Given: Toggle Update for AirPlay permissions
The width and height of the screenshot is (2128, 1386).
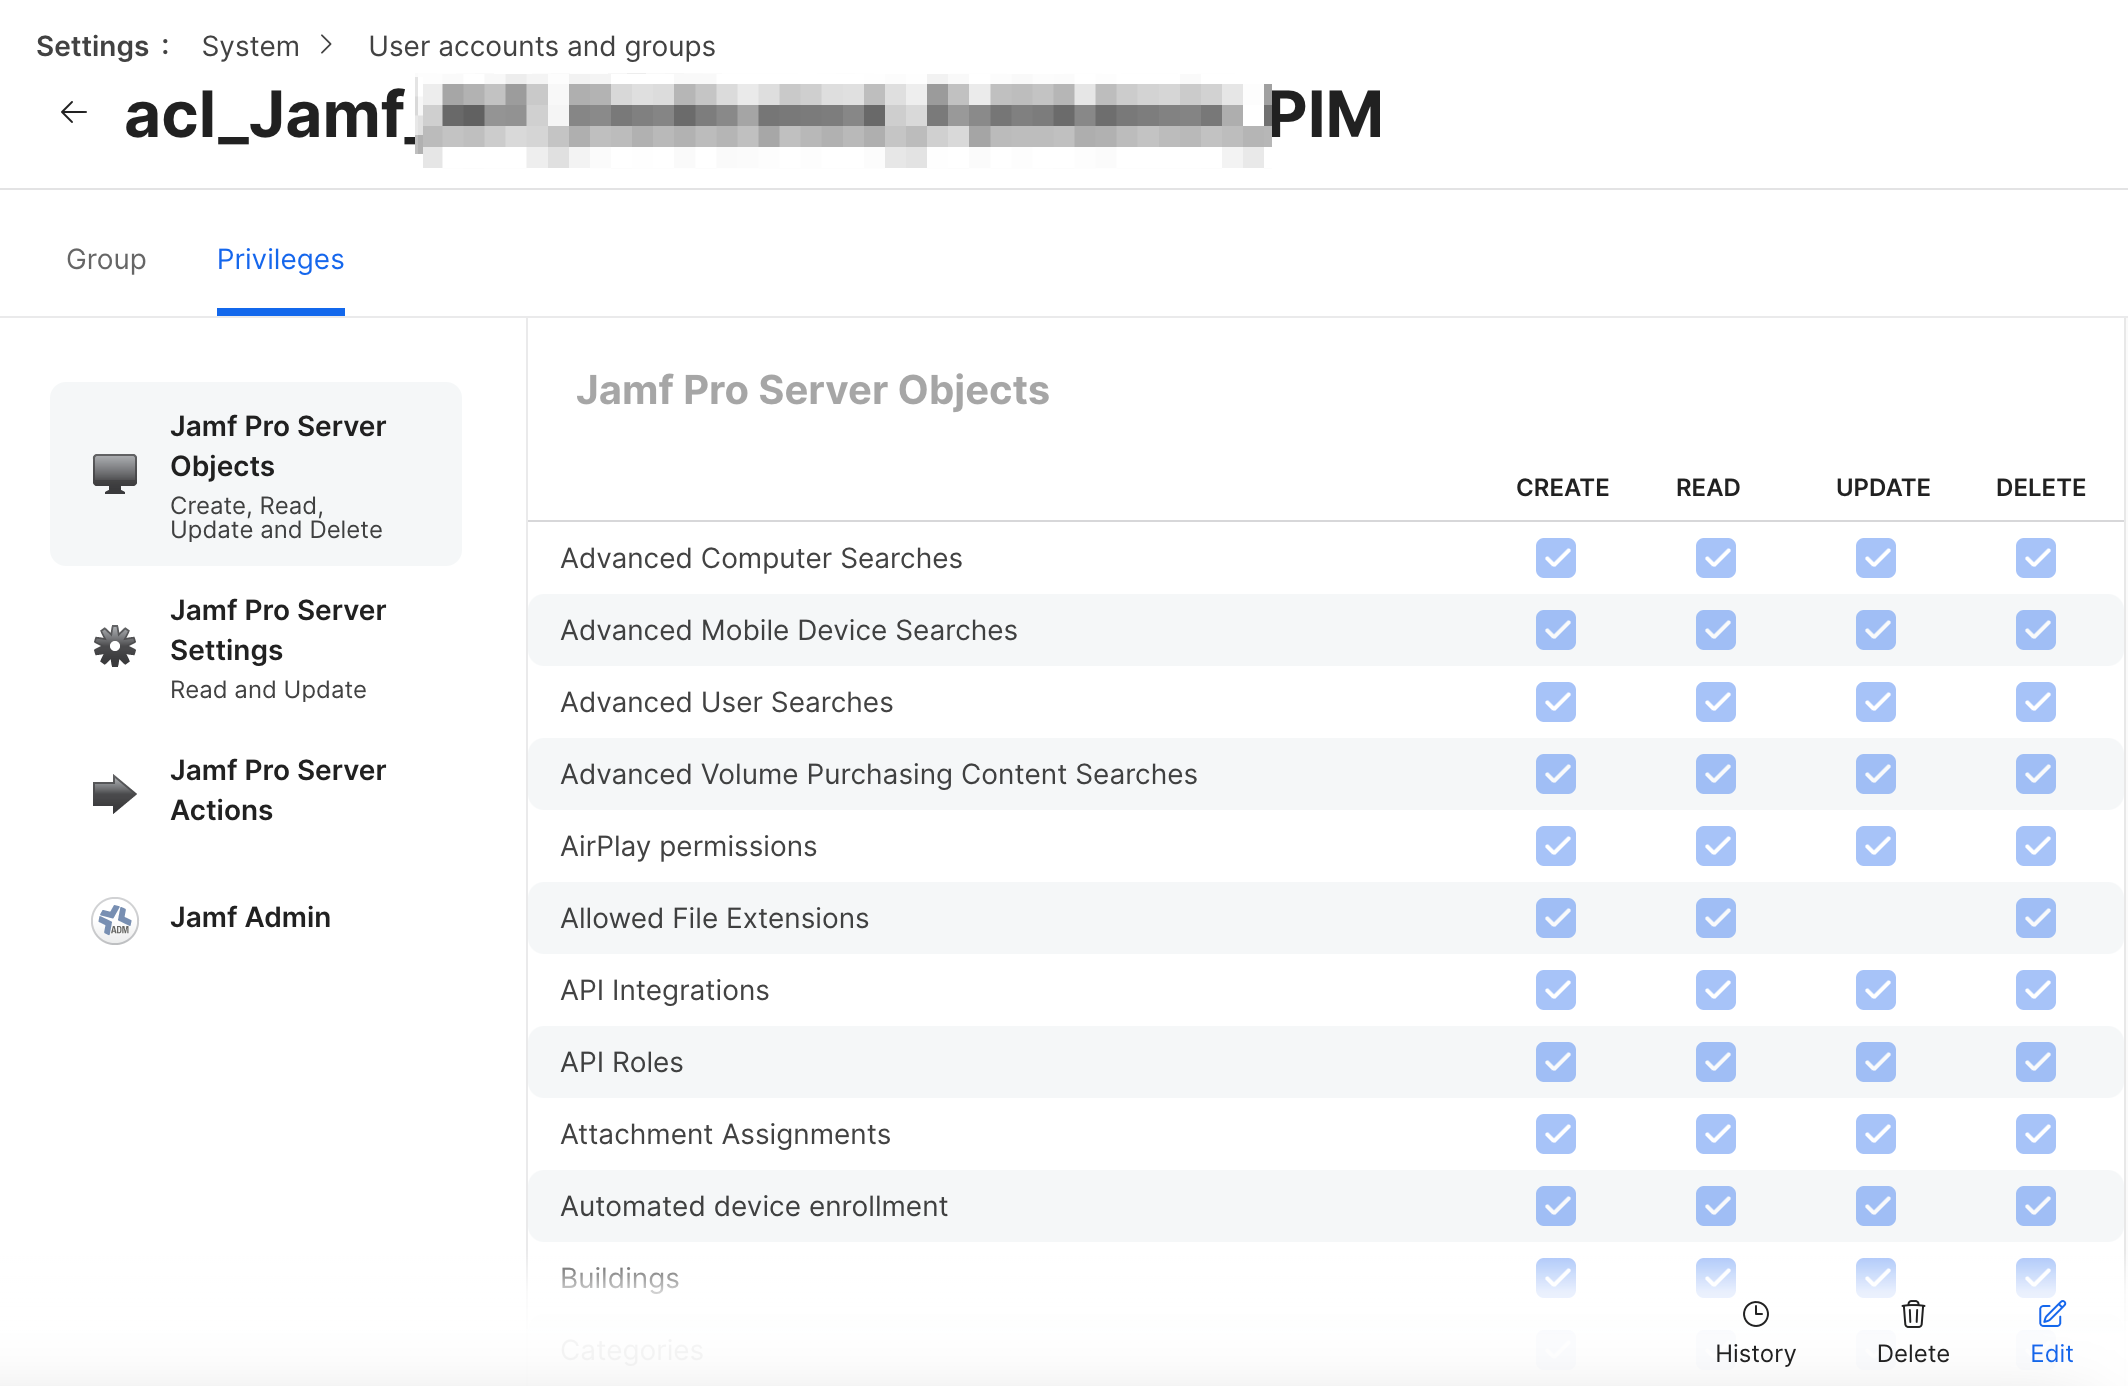Looking at the screenshot, I should pos(1876,846).
